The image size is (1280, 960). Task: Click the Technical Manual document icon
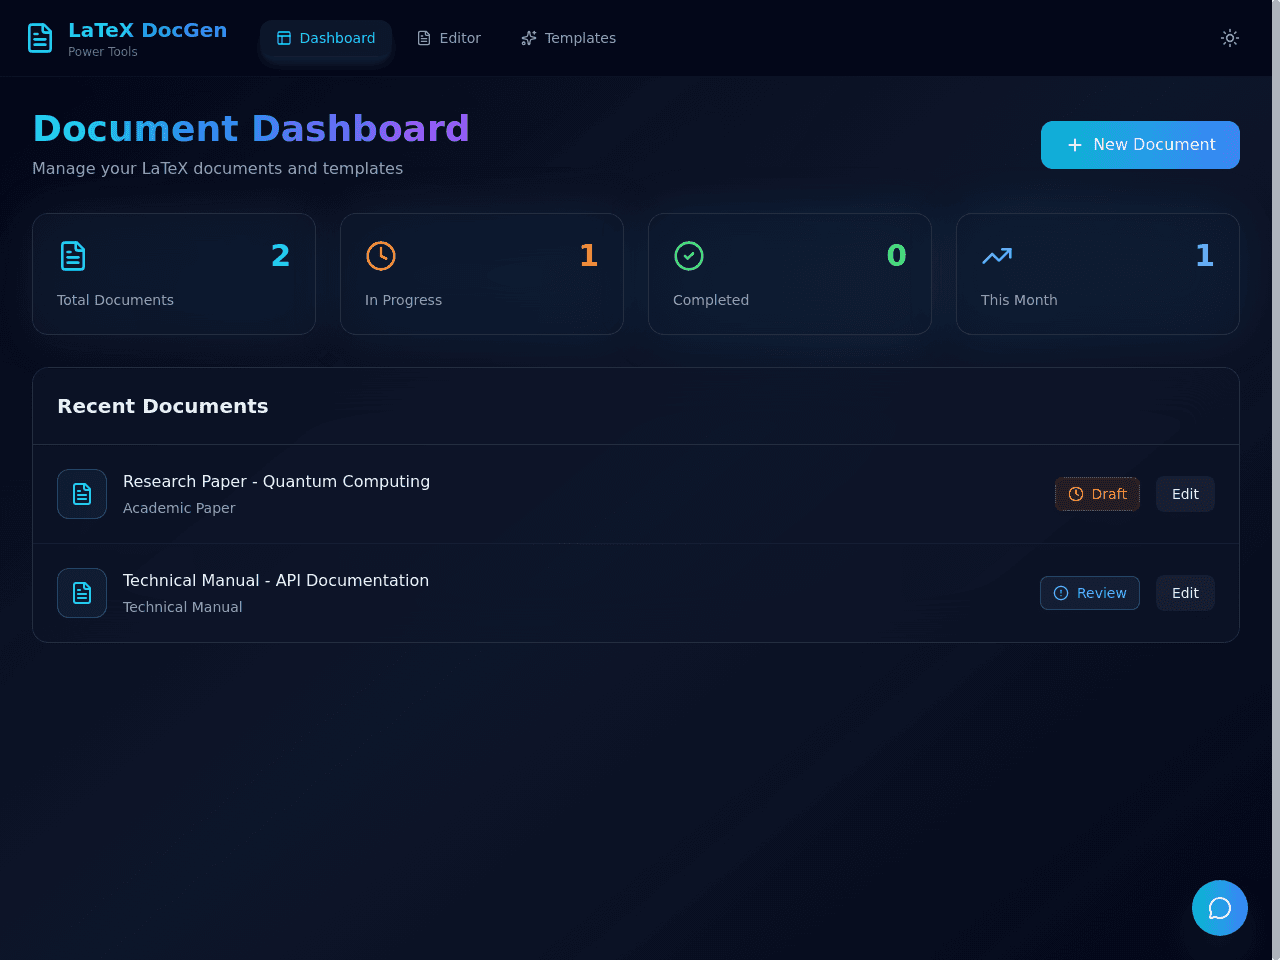82,593
